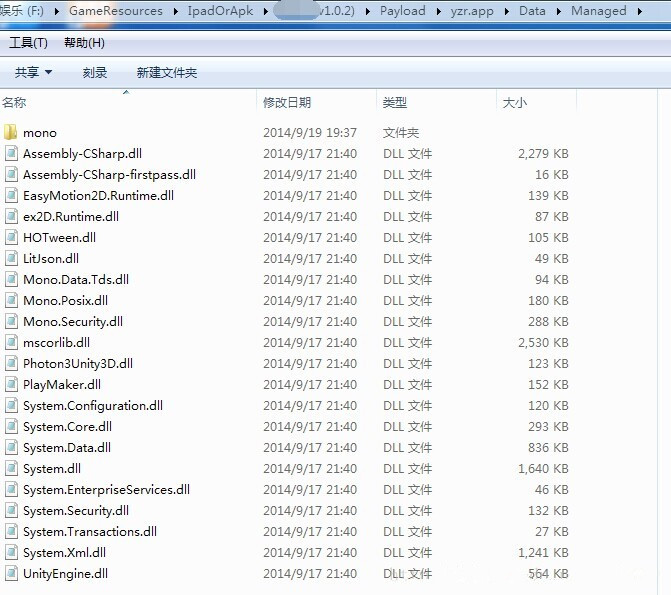The height and width of the screenshot is (595, 671).
Task: Select the mono folder icon
Action: 11,132
